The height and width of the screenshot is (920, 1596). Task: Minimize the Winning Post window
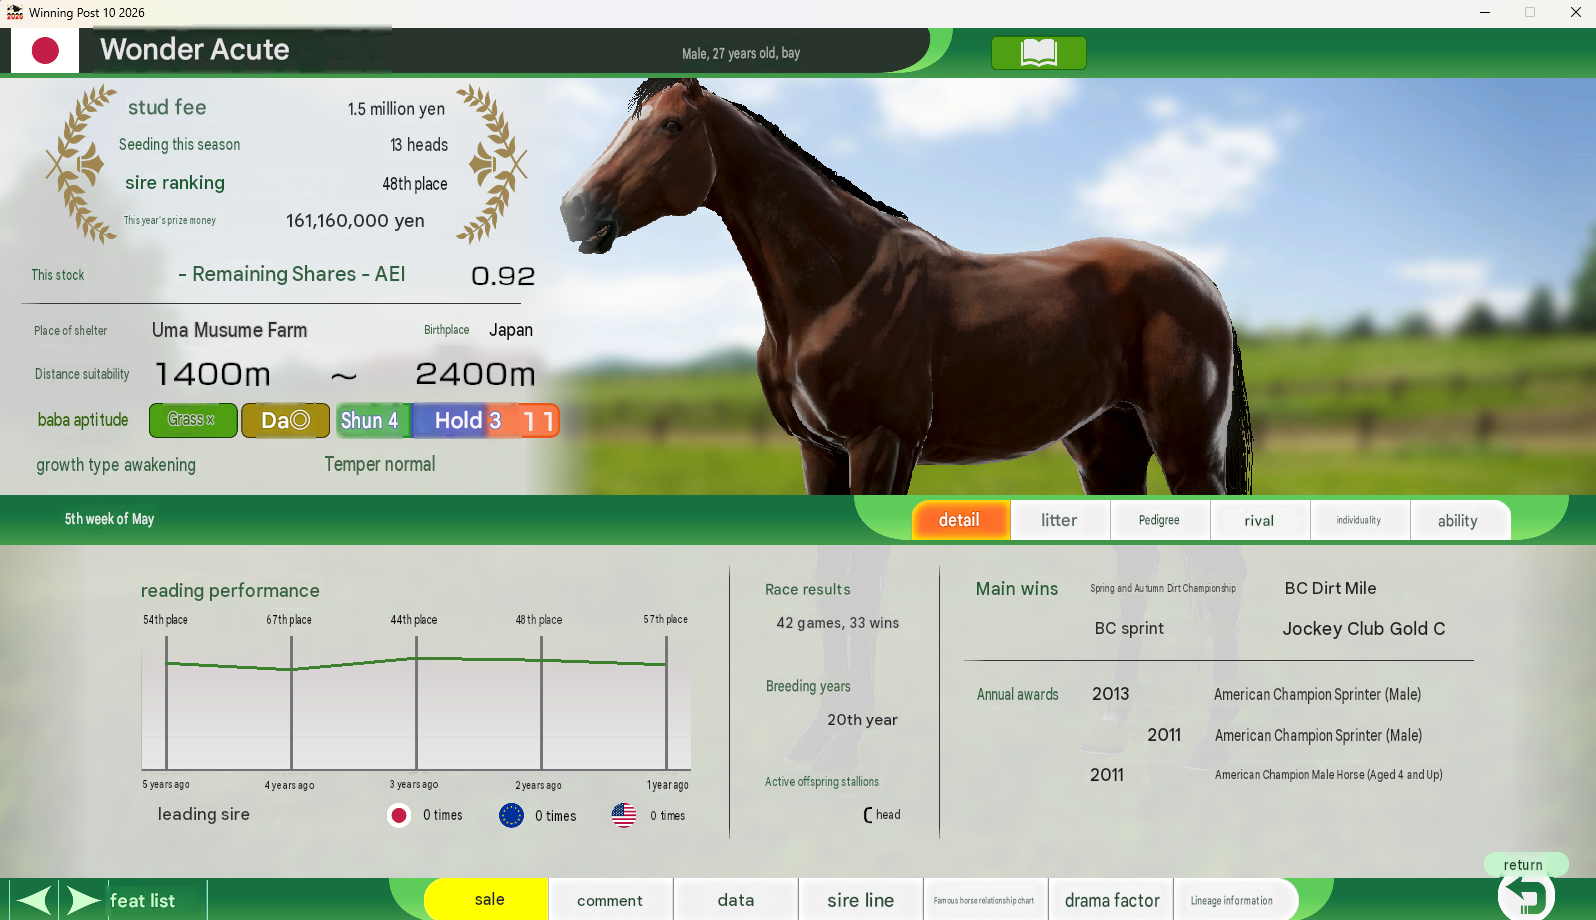pyautogui.click(x=1485, y=13)
